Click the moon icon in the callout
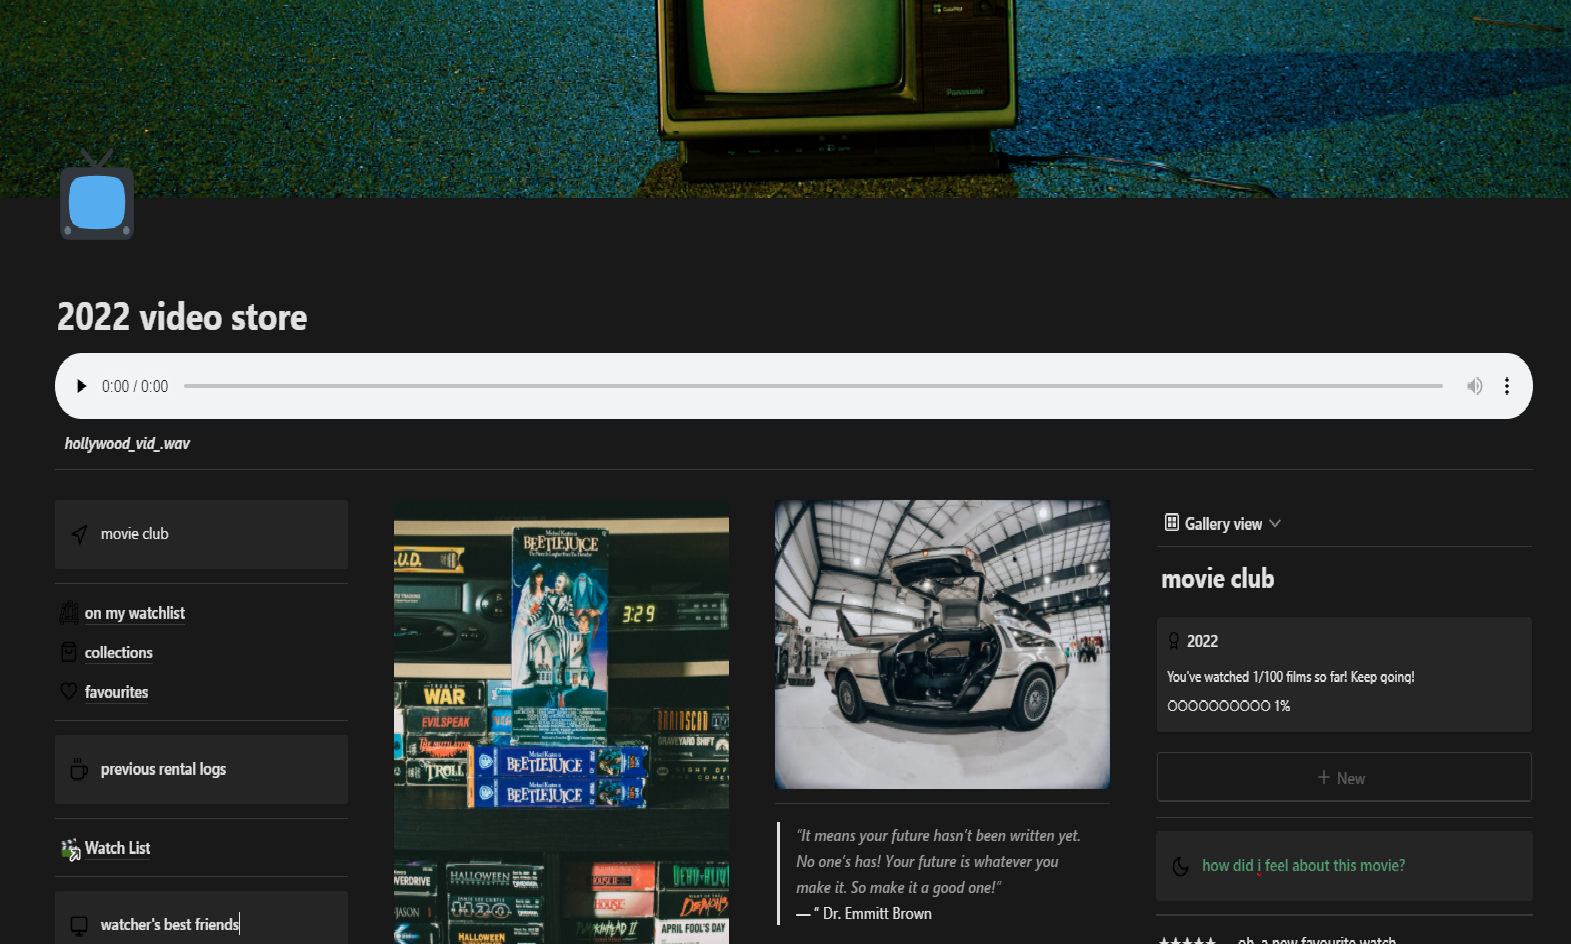This screenshot has height=944, width=1571. pos(1181,866)
